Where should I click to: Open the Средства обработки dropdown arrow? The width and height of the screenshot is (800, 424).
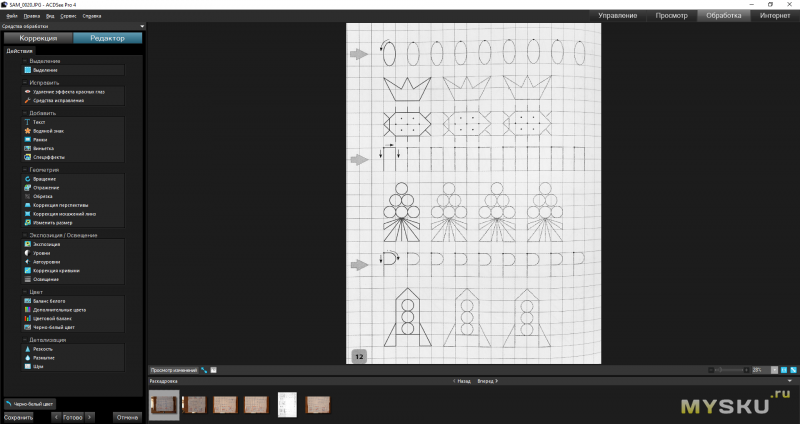click(142, 26)
